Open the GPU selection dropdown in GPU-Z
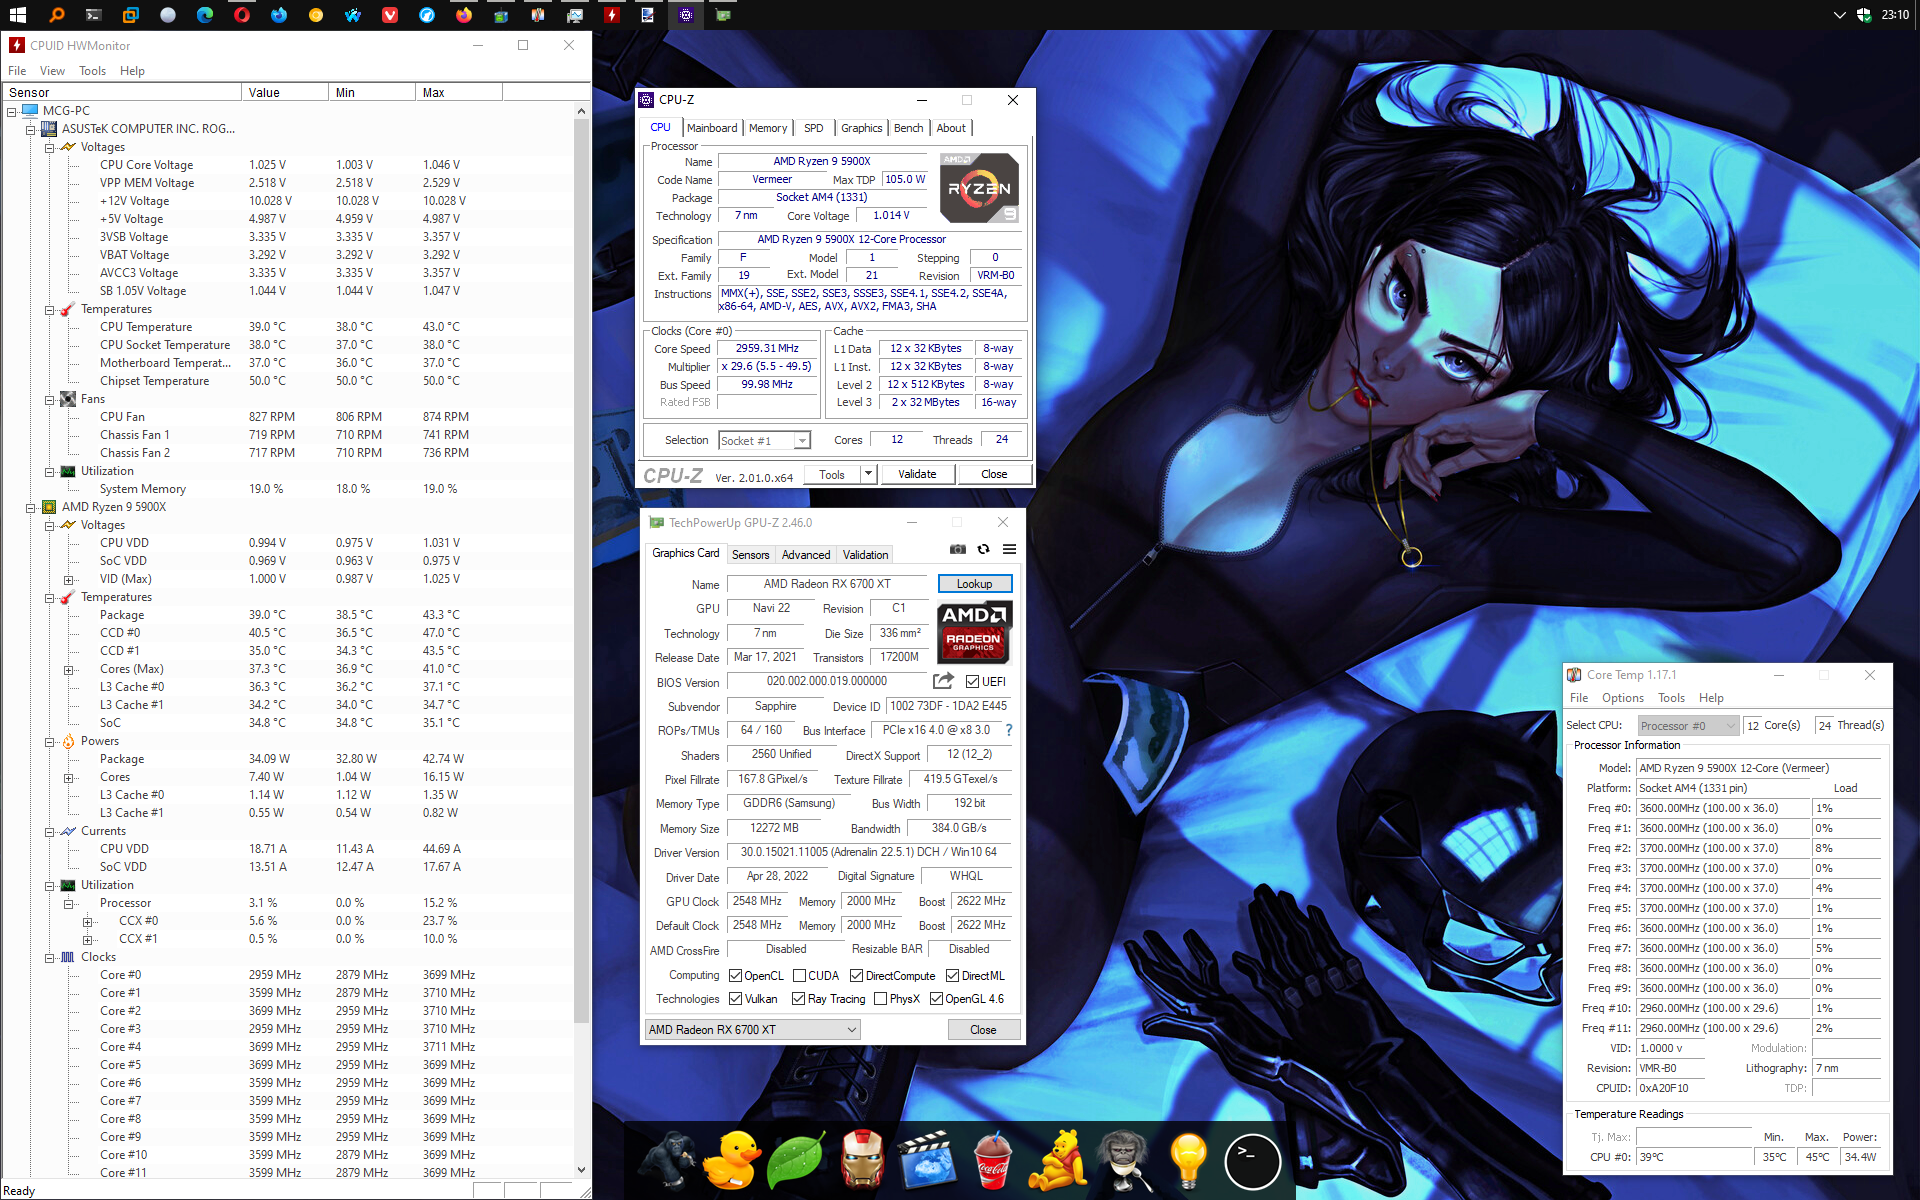Viewport: 1920px width, 1200px height. point(852,1030)
